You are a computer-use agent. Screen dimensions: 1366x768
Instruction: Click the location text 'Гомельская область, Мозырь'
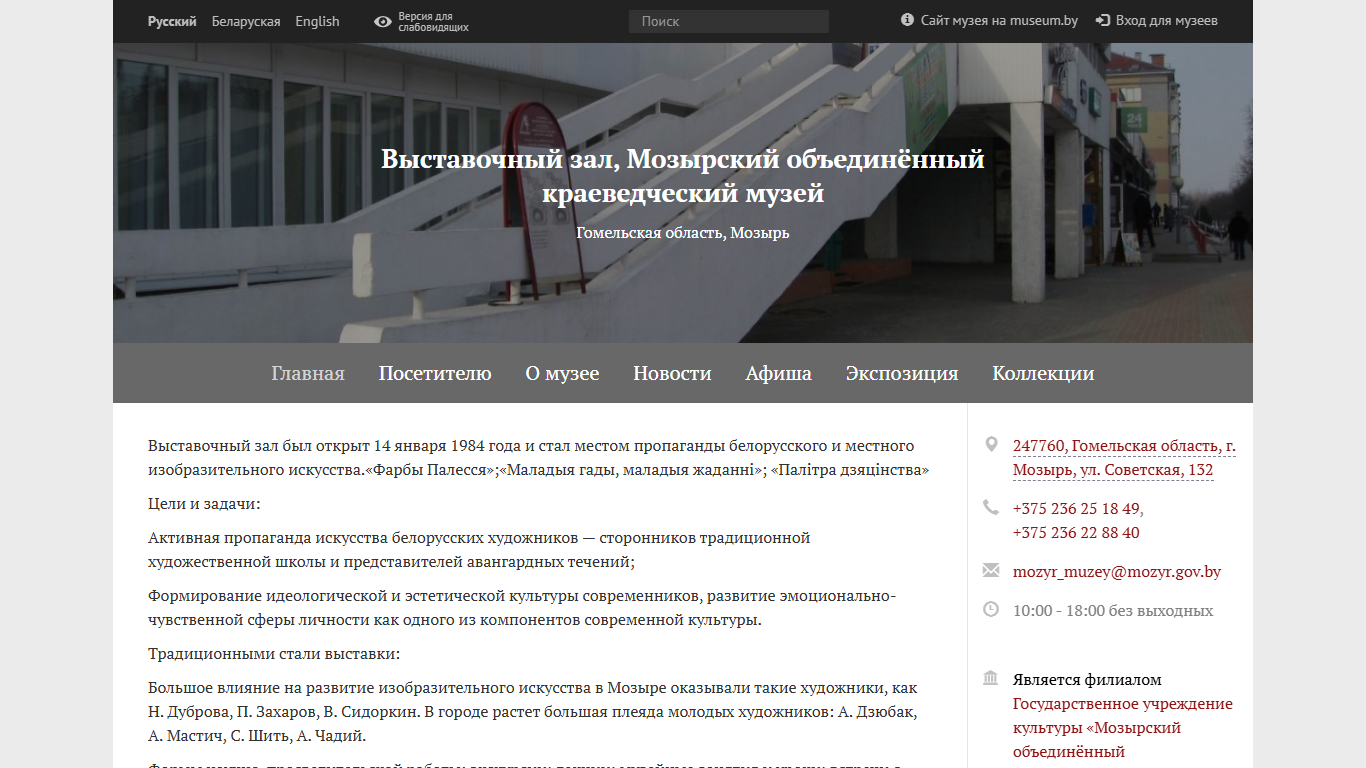683,233
